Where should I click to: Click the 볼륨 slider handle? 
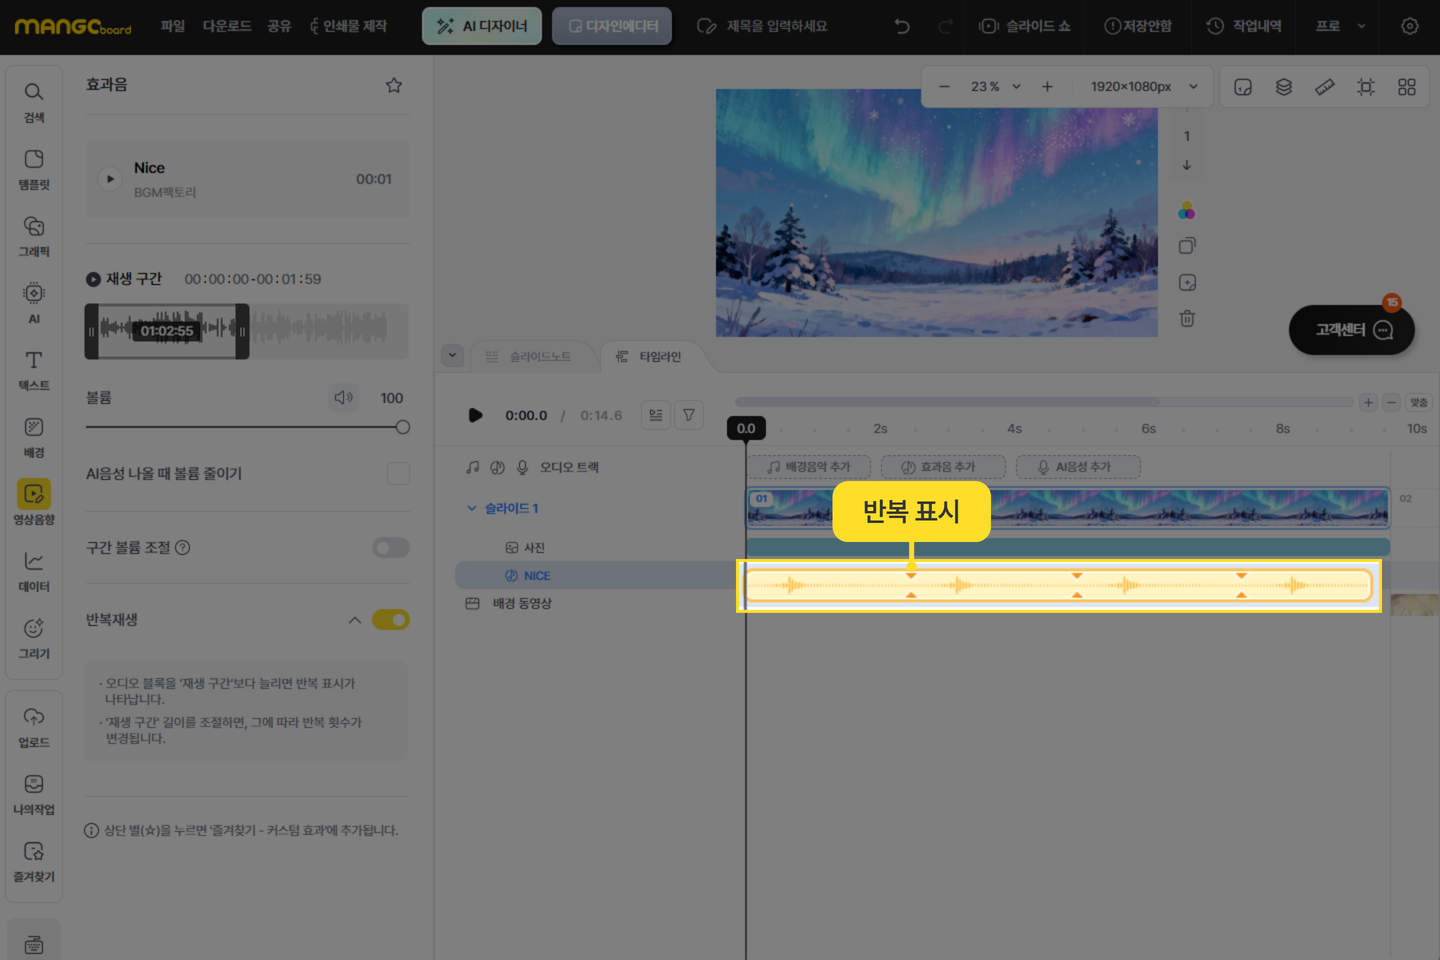[403, 427]
